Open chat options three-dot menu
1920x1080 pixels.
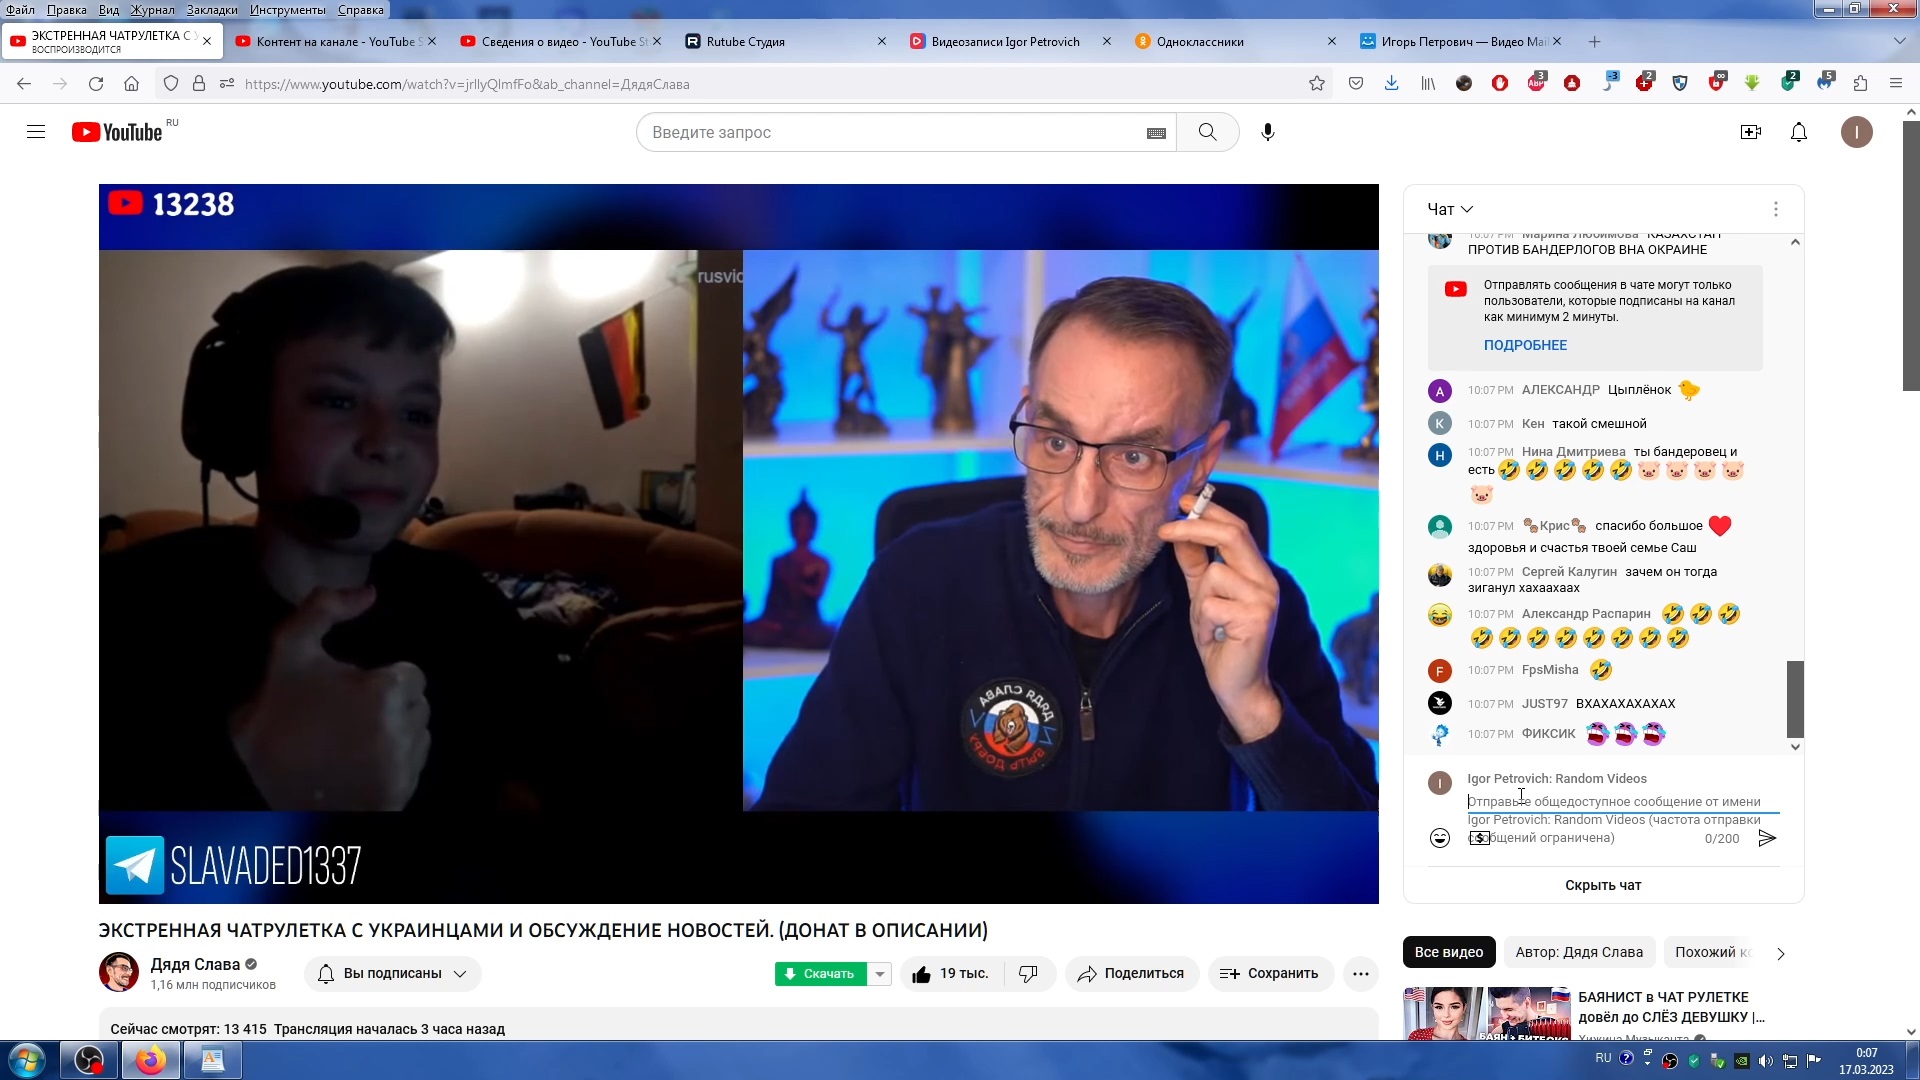coord(1775,209)
